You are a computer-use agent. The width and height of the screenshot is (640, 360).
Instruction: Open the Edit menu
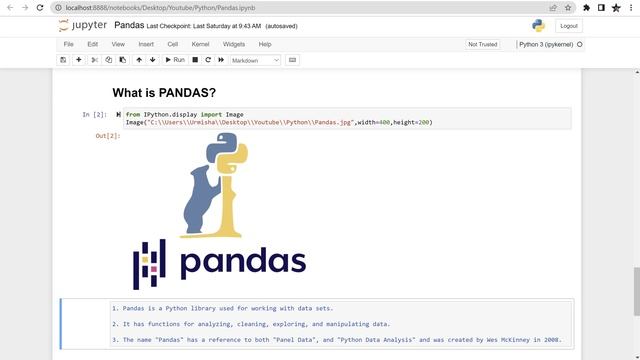pos(93,44)
